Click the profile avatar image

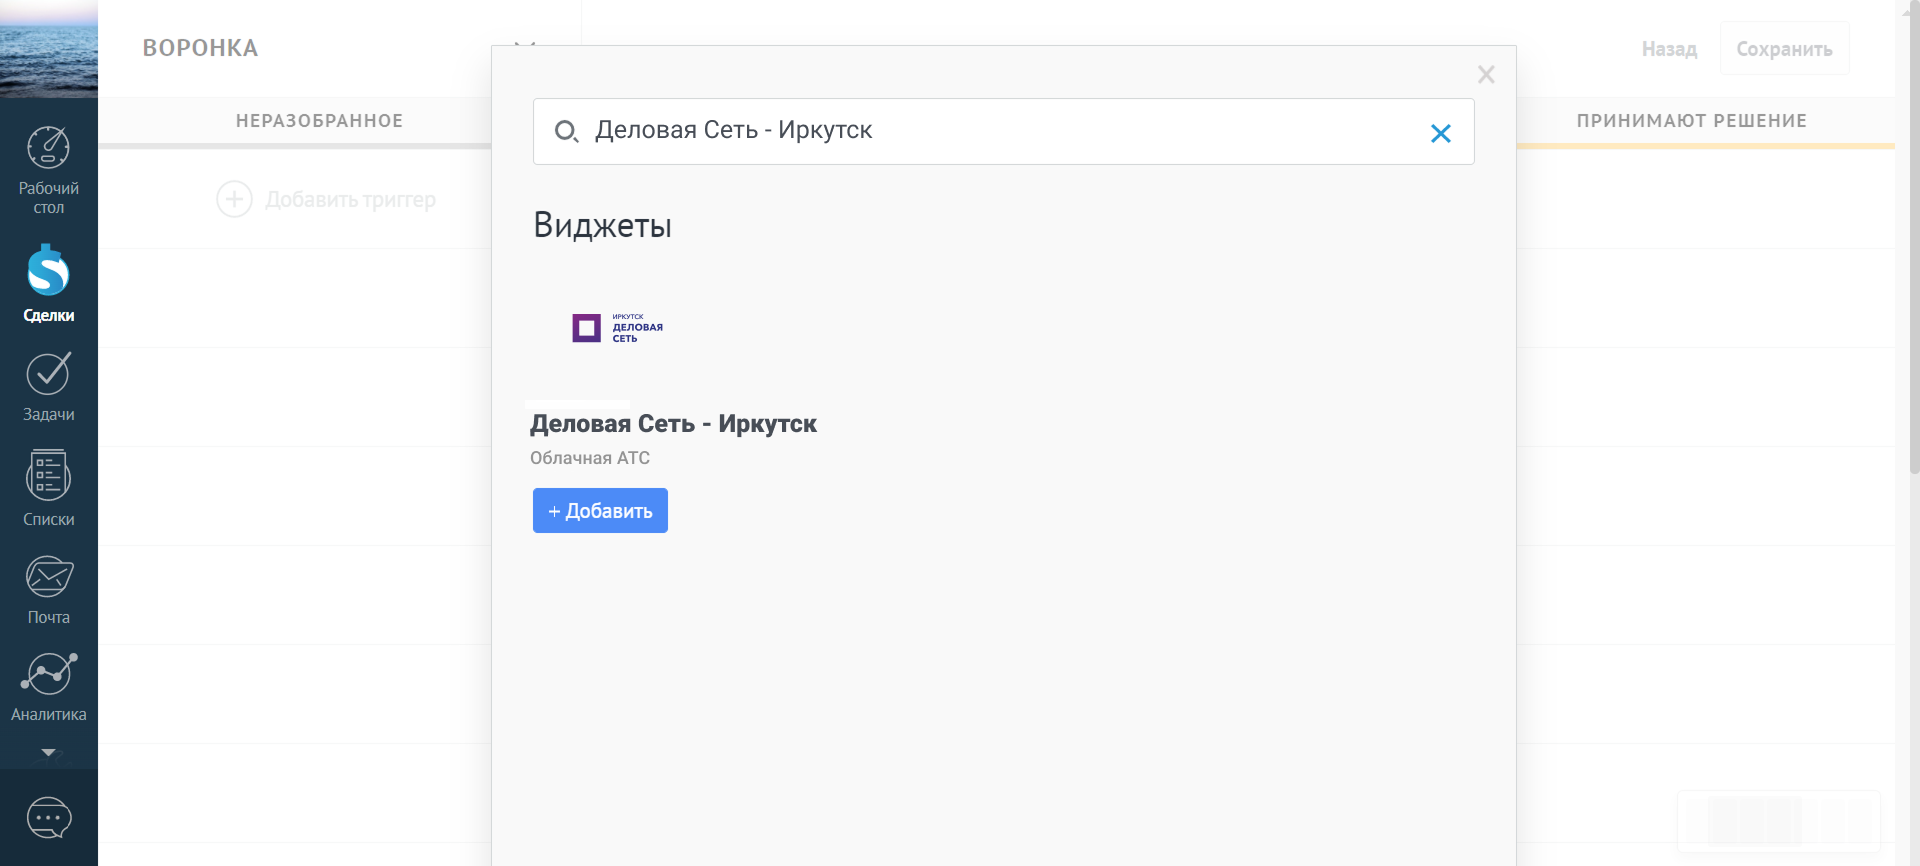click(x=48, y=48)
